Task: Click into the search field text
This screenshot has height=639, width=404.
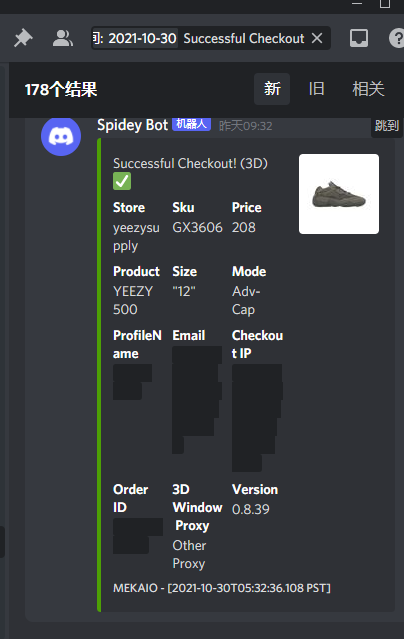Action: (244, 38)
